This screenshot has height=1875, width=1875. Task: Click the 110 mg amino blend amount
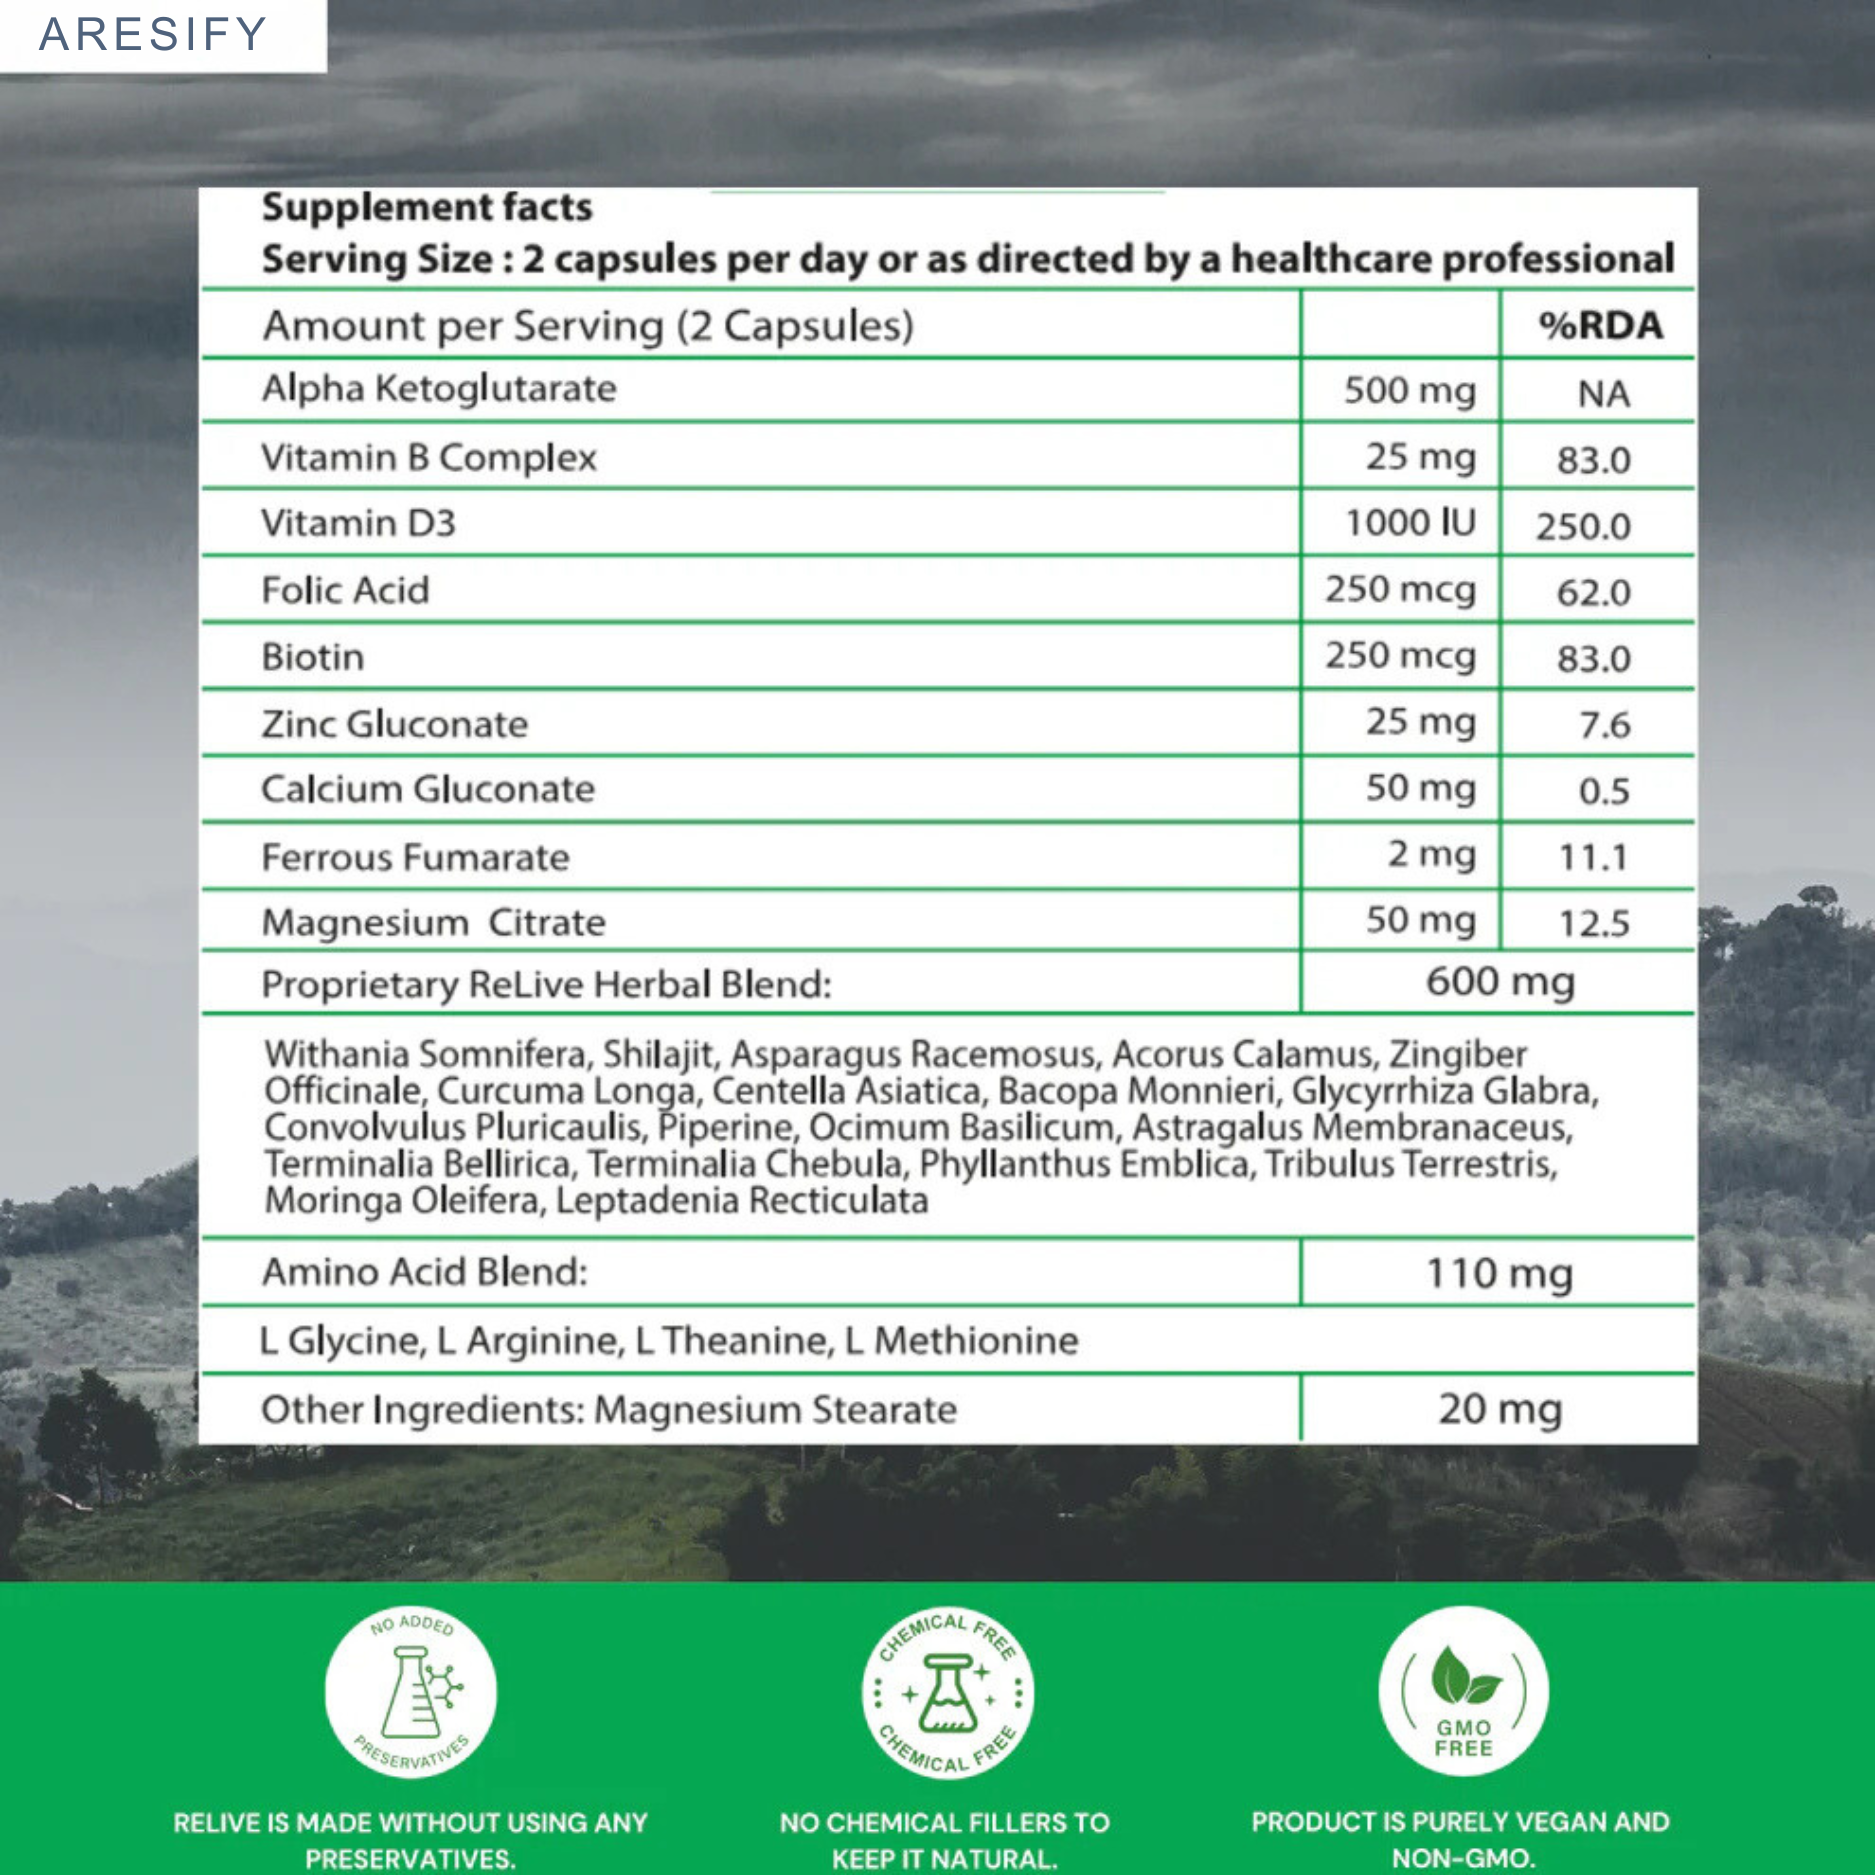[1499, 1274]
